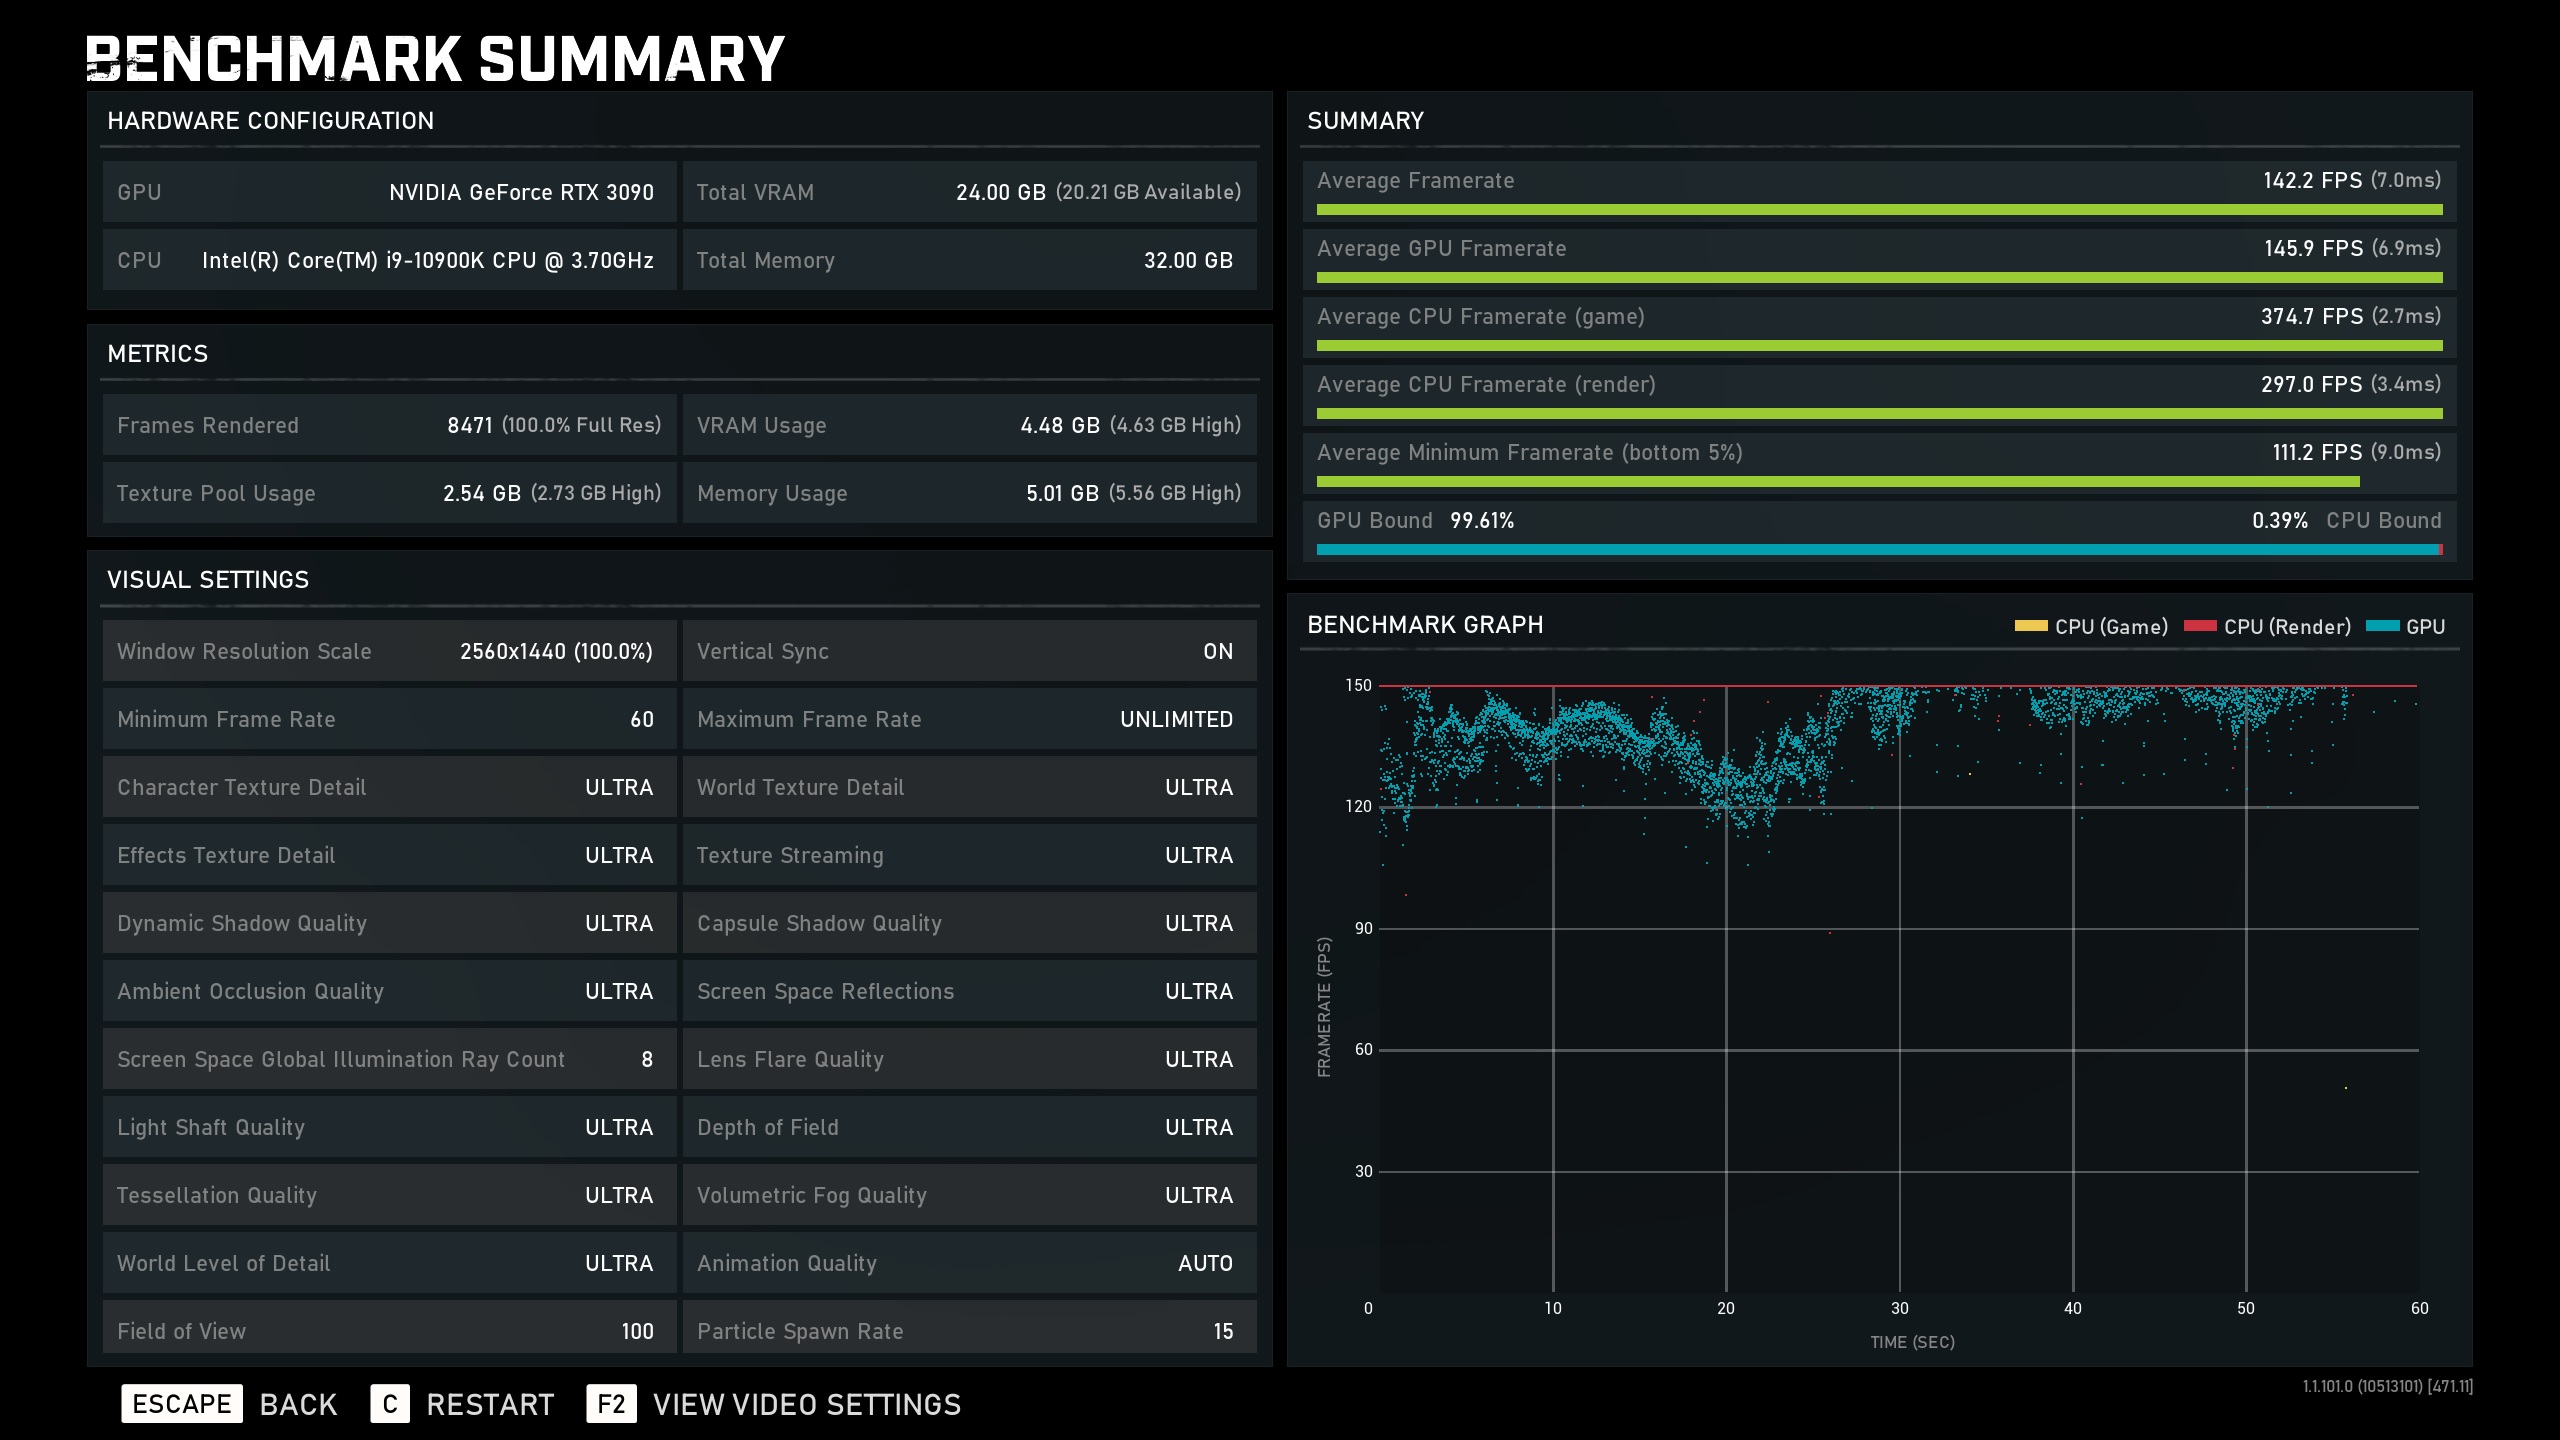RESTART the benchmark run
Image resolution: width=2560 pixels, height=1440 pixels.
click(490, 1404)
